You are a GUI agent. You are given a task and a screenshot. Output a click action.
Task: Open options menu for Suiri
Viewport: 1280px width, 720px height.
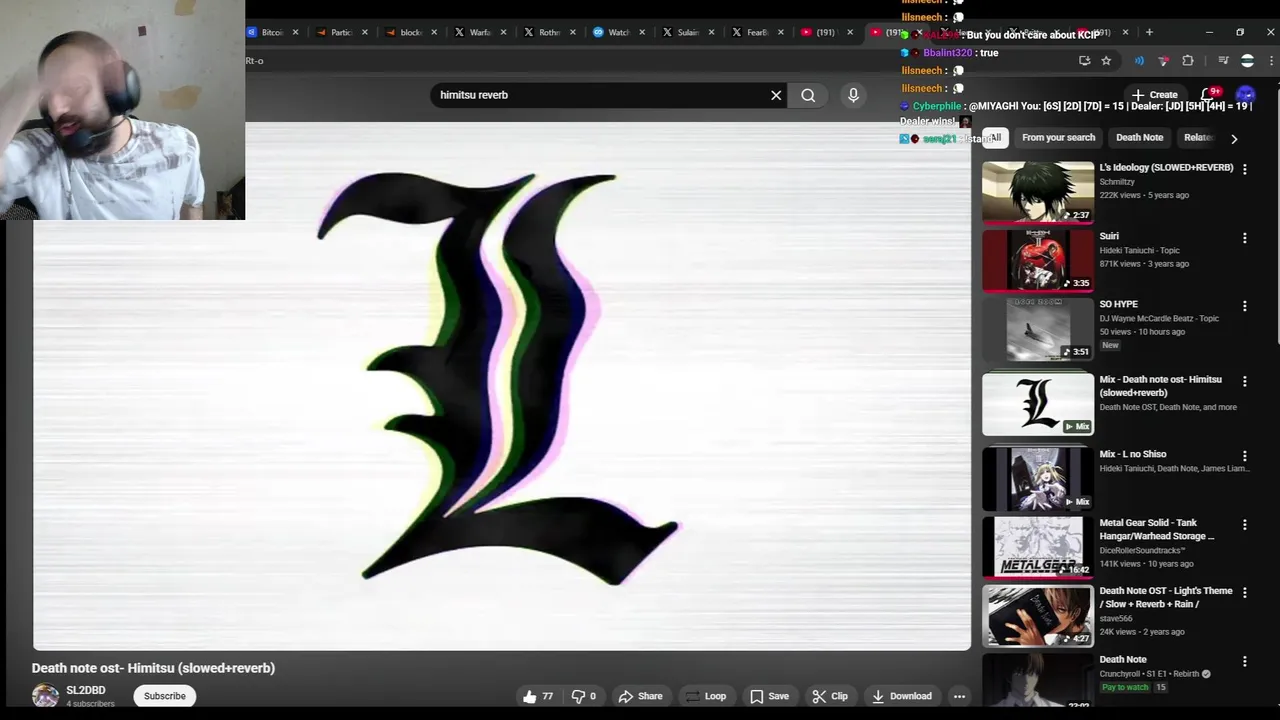pos(1245,238)
